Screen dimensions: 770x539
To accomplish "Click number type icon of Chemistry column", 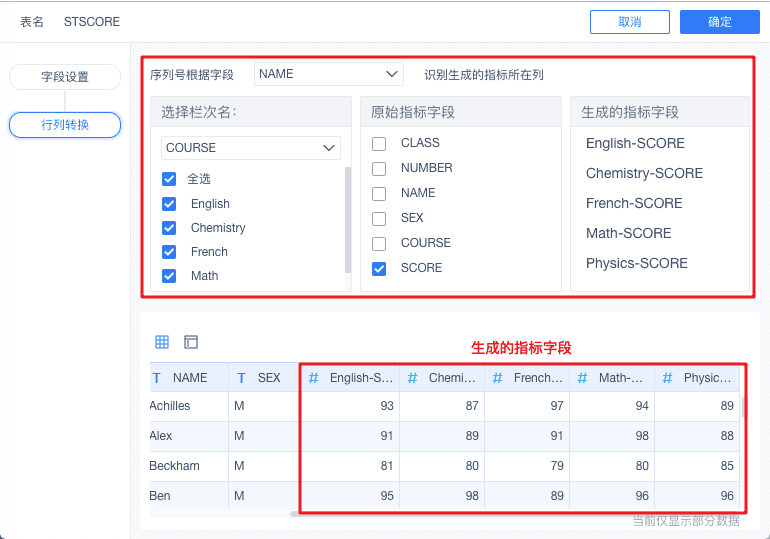I will [x=412, y=378].
